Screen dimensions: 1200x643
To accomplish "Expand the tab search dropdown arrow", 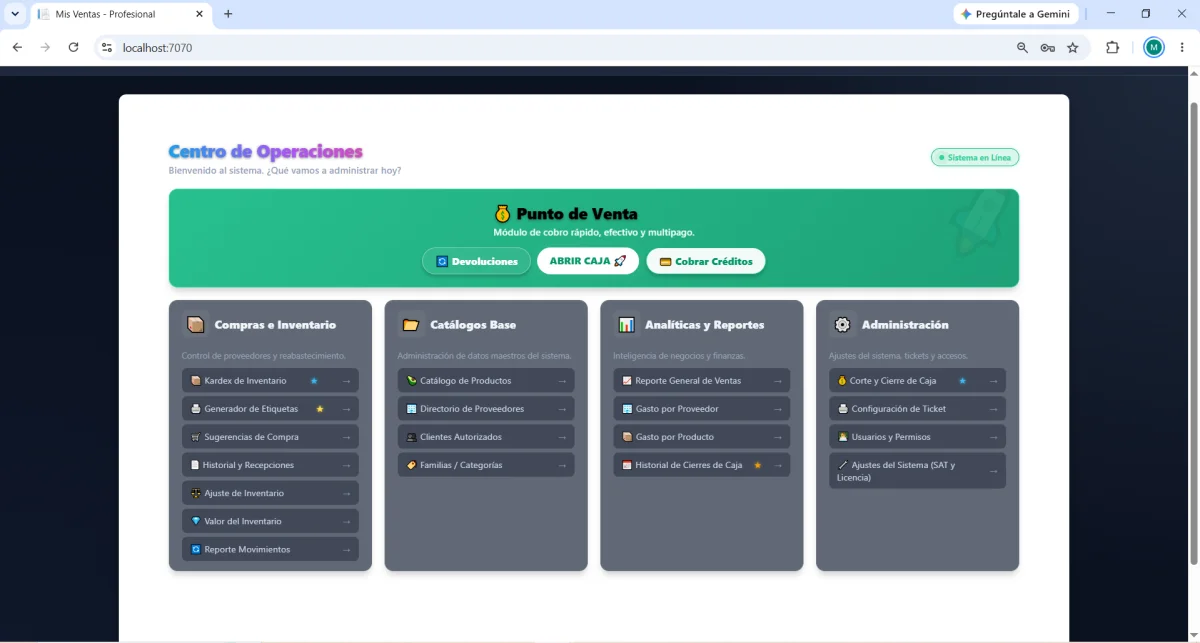I will [x=15, y=14].
